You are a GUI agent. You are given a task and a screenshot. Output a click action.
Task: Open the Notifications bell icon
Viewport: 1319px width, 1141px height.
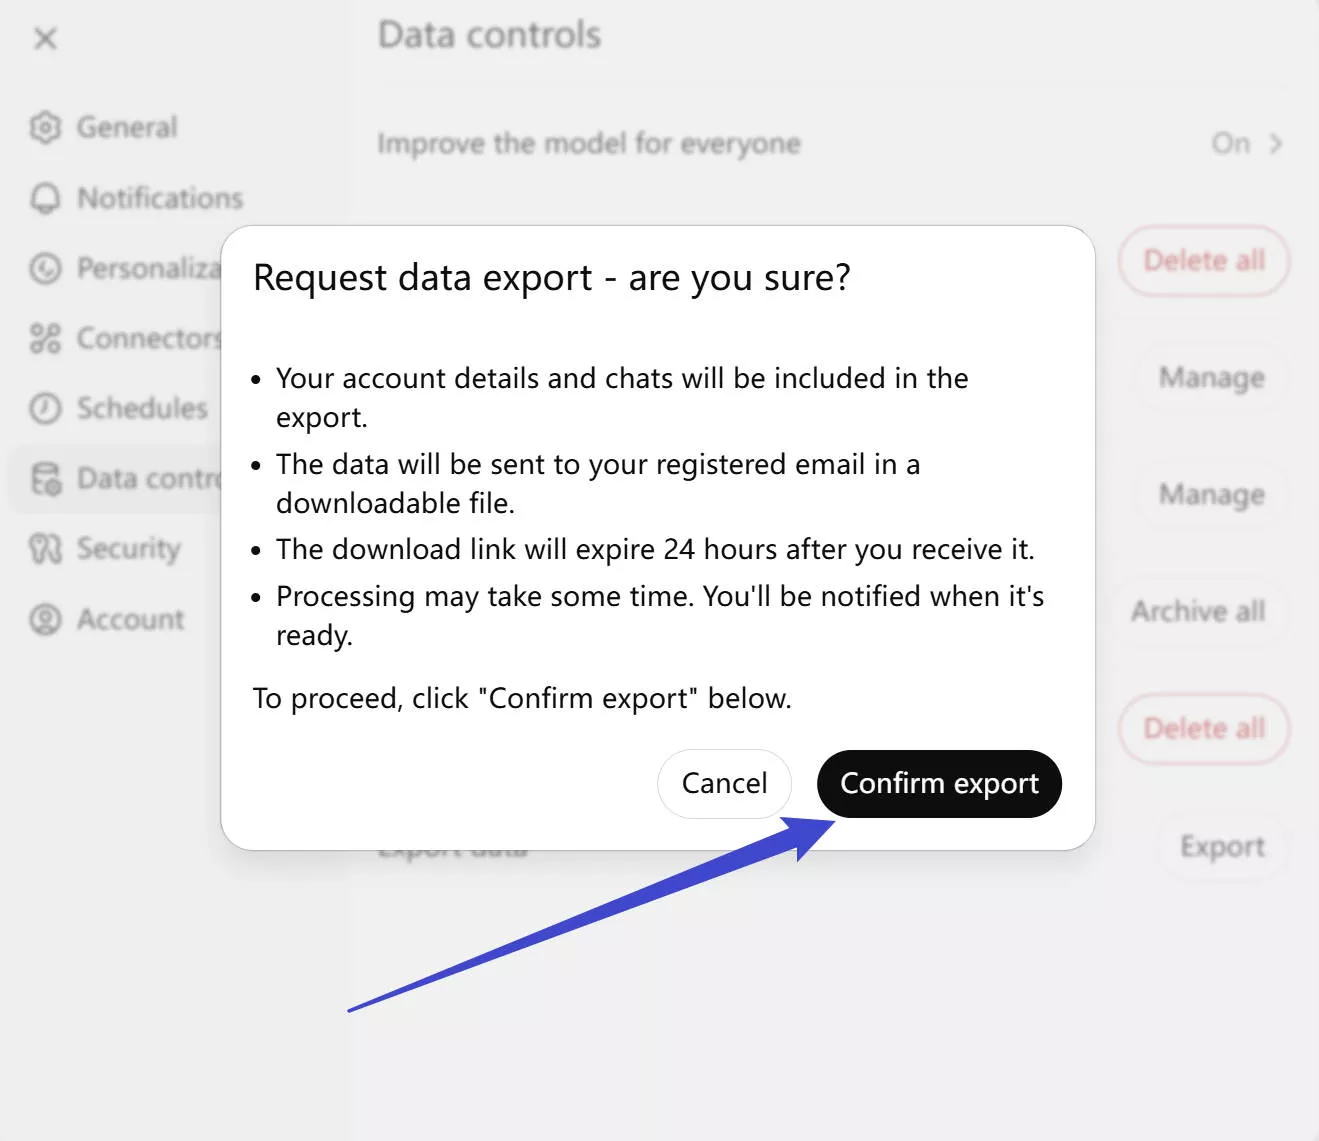44,197
